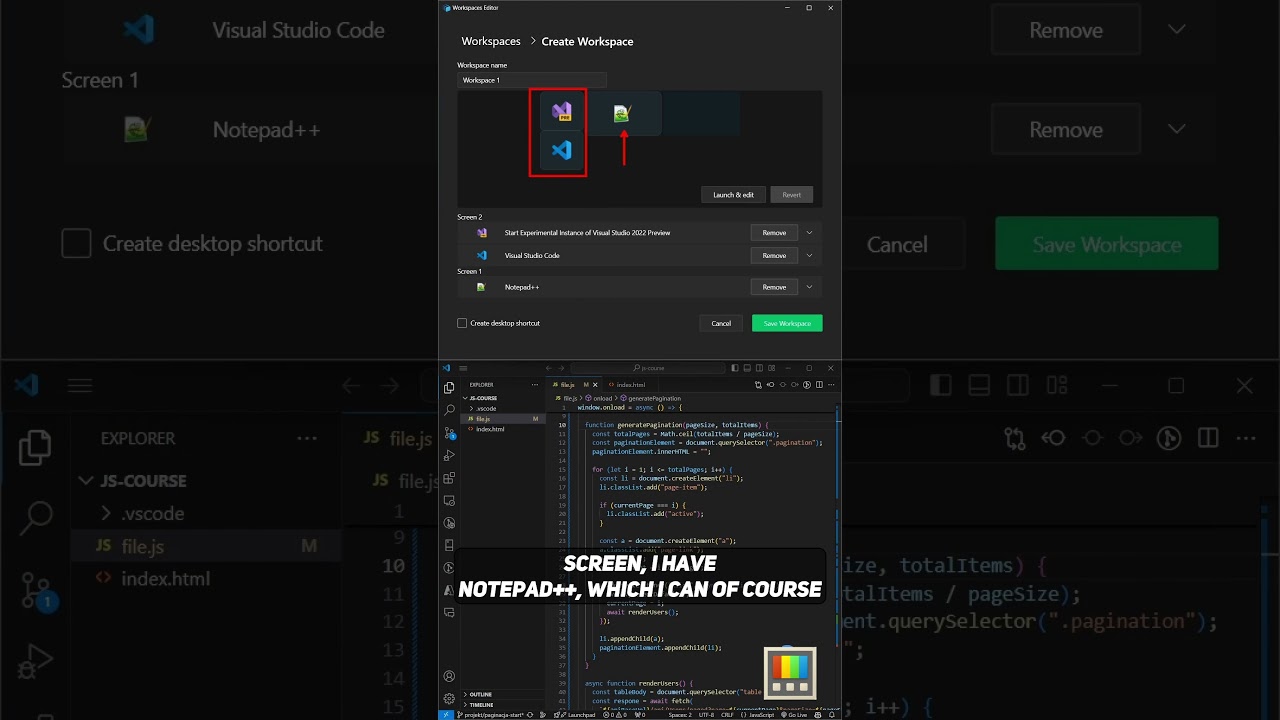Image resolution: width=1280 pixels, height=720 pixels.
Task: Open file.js in Explorer tree
Action: coord(504,418)
